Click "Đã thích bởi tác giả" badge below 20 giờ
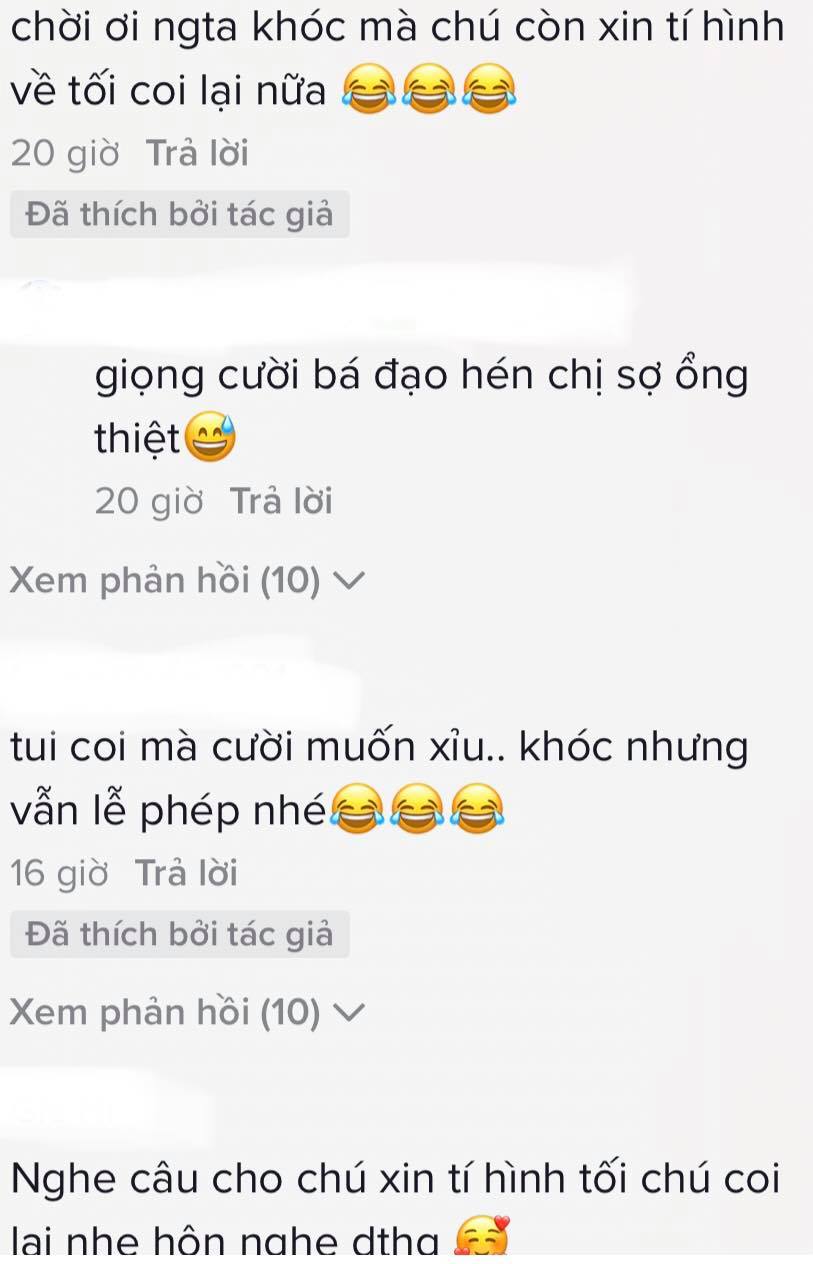The height and width of the screenshot is (1264, 813). tap(179, 214)
